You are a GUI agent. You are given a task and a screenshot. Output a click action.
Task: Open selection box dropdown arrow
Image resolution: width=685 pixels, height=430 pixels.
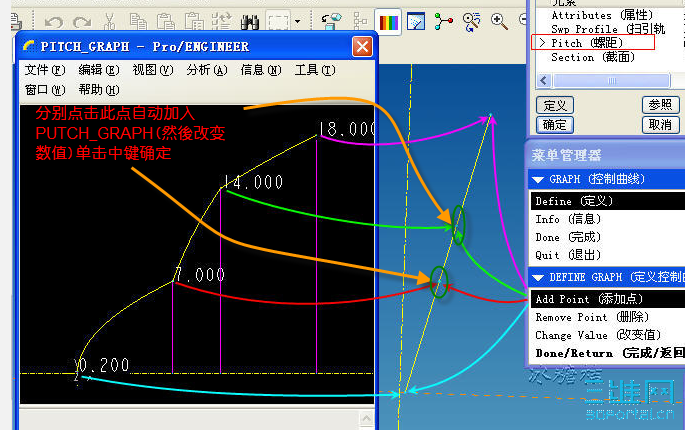click(298, 21)
